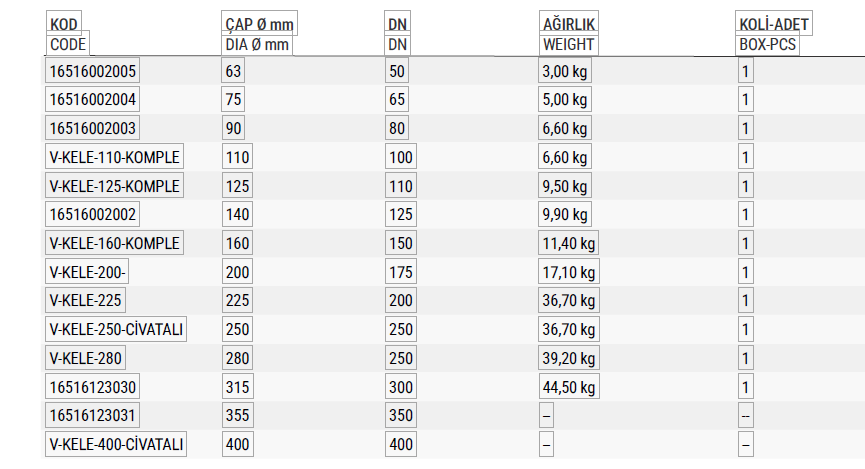The image size is (865, 469).
Task: Click the BOX-PCS subheader
Action: coord(767,45)
